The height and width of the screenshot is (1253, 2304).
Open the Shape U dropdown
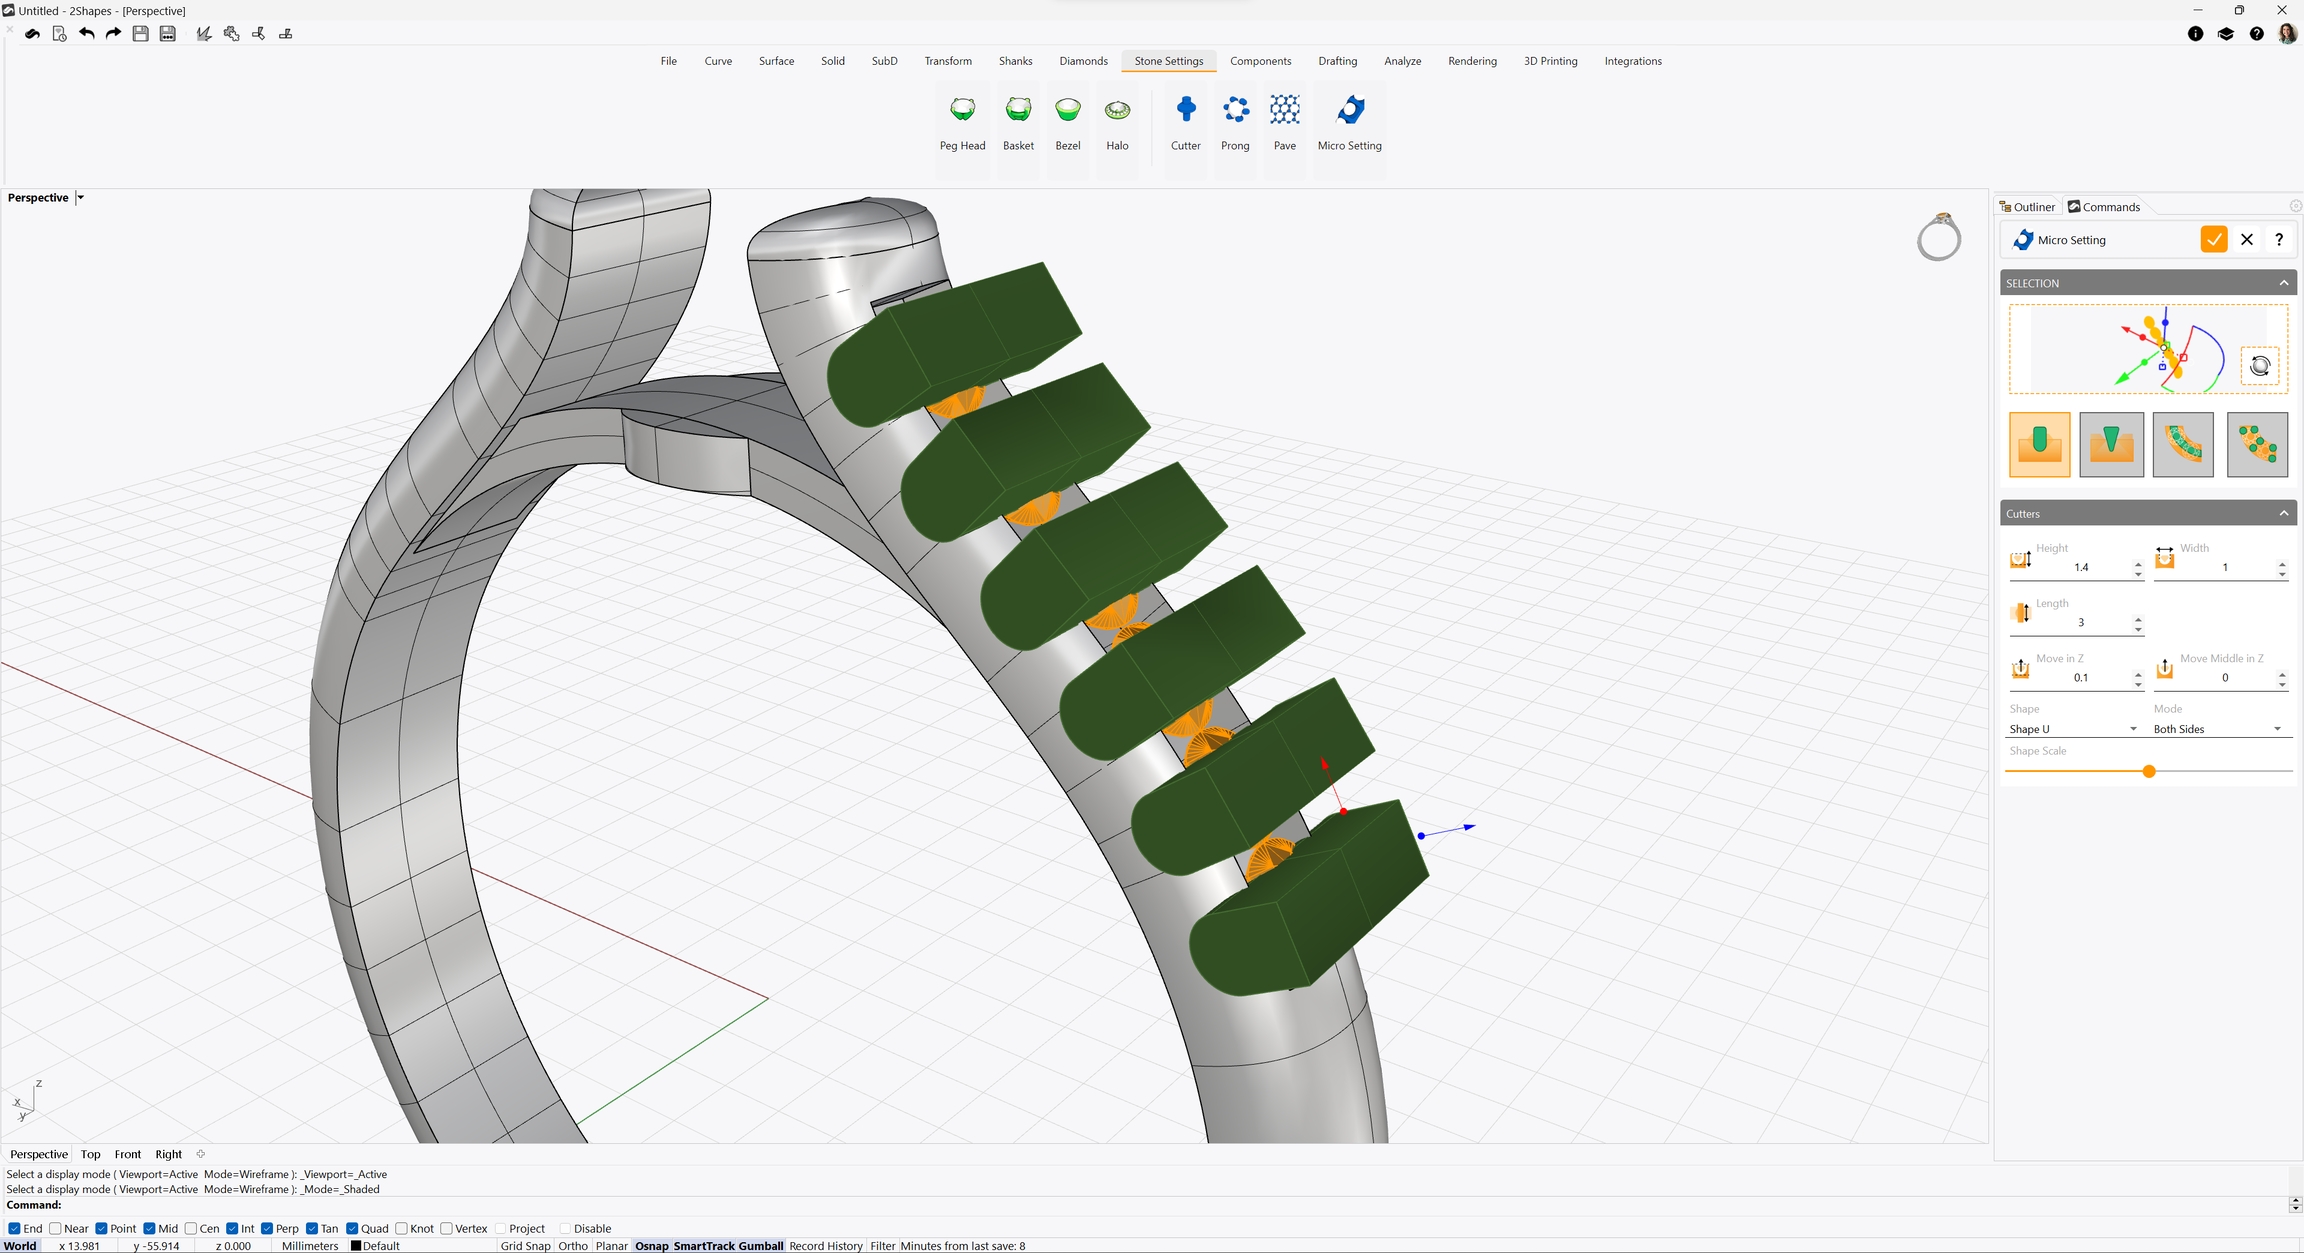pyautogui.click(x=2073, y=729)
